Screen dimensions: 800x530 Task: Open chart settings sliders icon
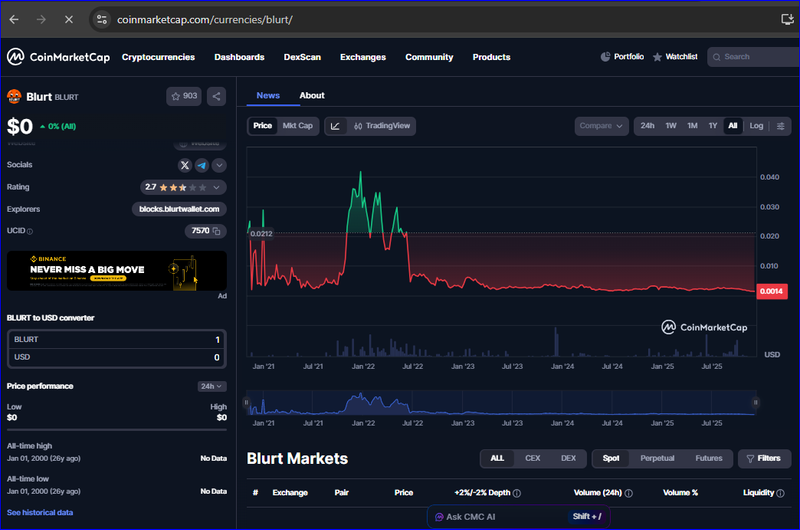pyautogui.click(x=781, y=126)
